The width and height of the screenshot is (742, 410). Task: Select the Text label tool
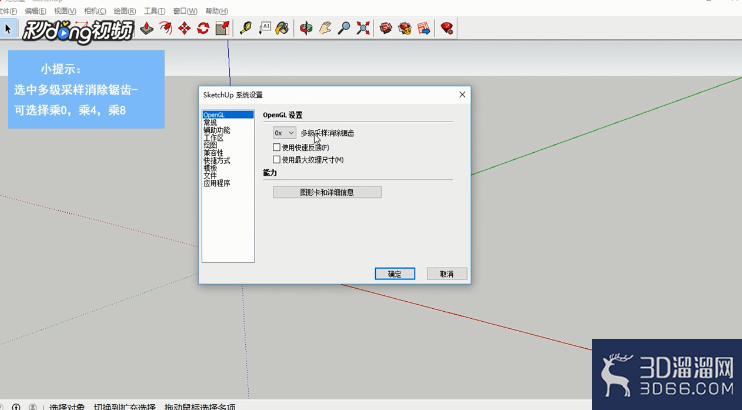[x=265, y=28]
